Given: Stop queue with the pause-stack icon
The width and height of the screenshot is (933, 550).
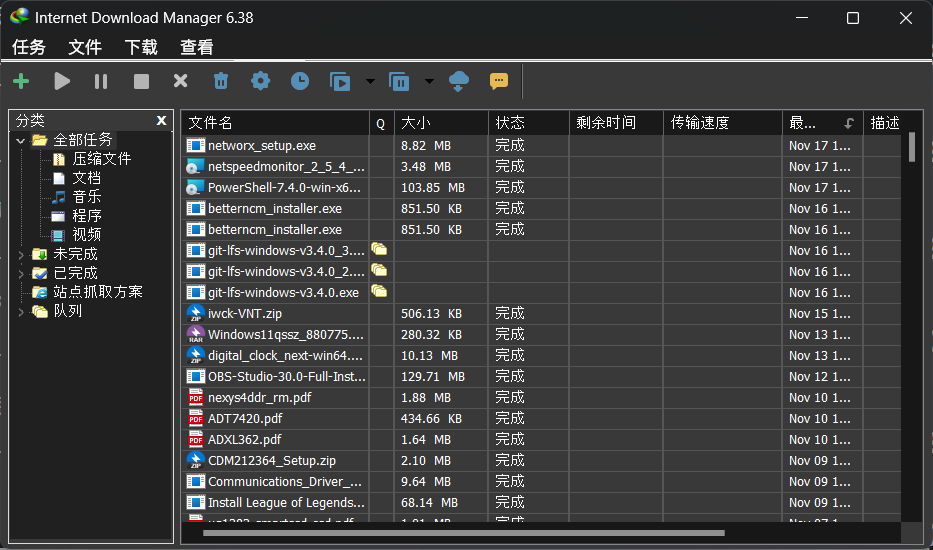Looking at the screenshot, I should pos(399,81).
